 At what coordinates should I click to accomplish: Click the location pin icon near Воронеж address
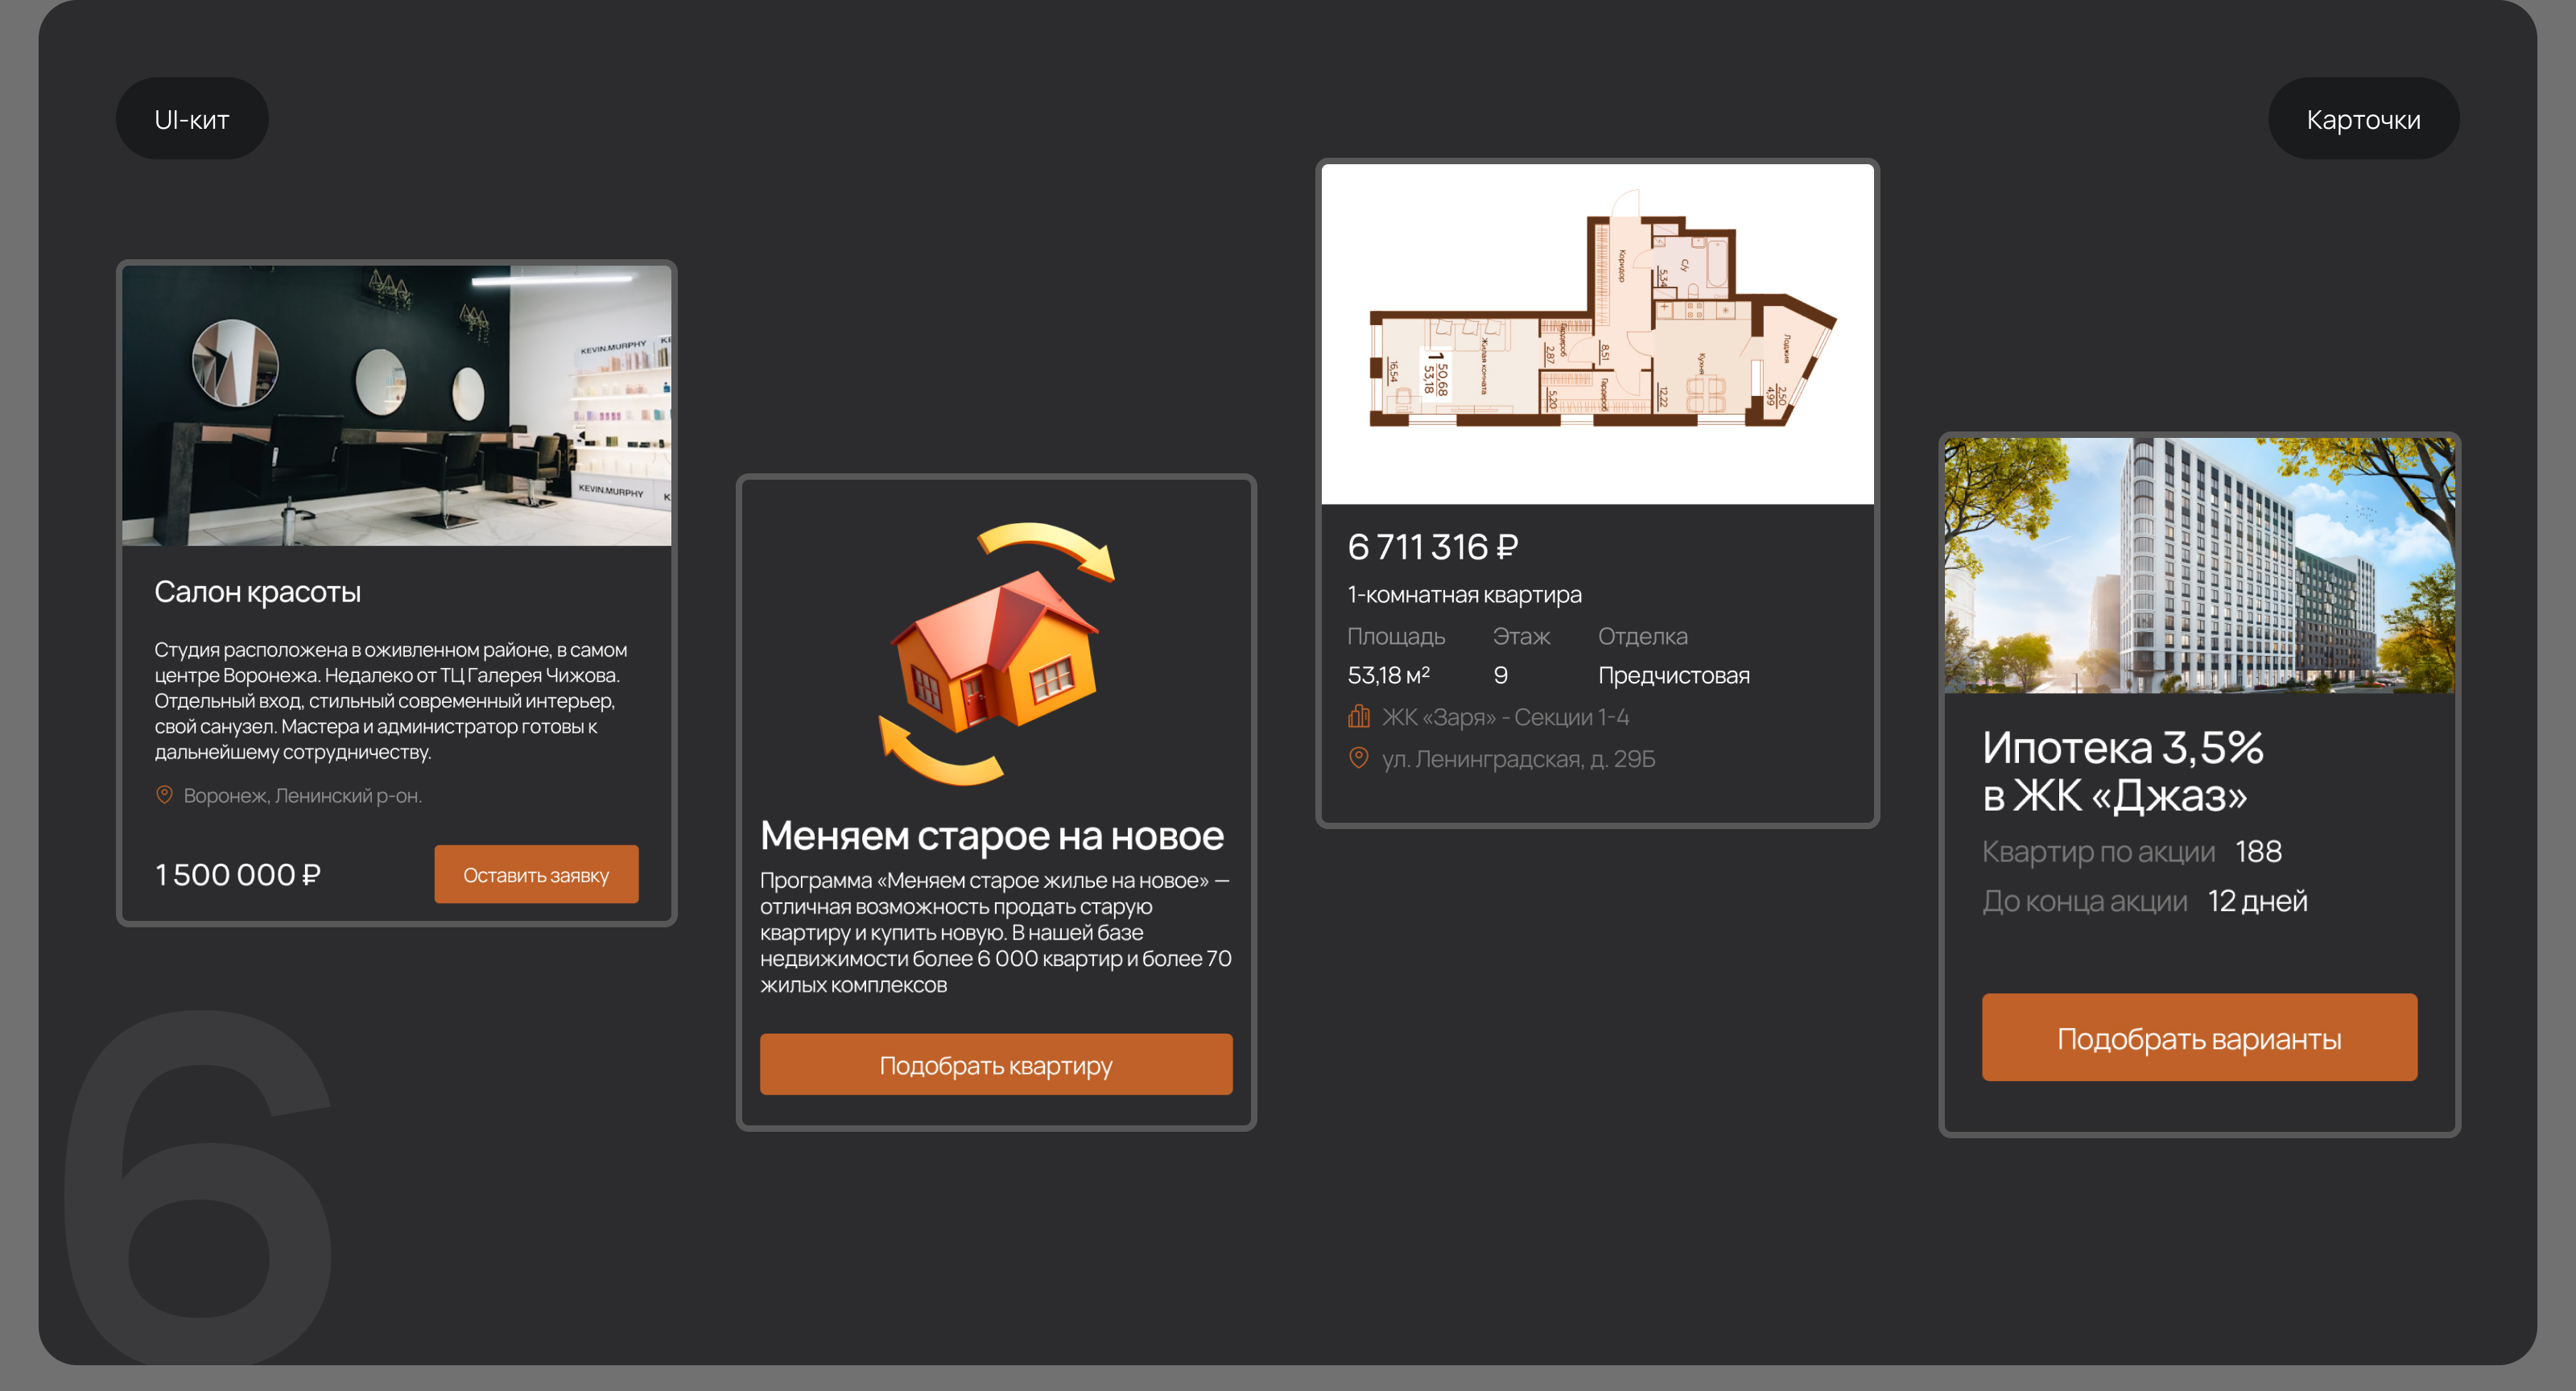(164, 795)
